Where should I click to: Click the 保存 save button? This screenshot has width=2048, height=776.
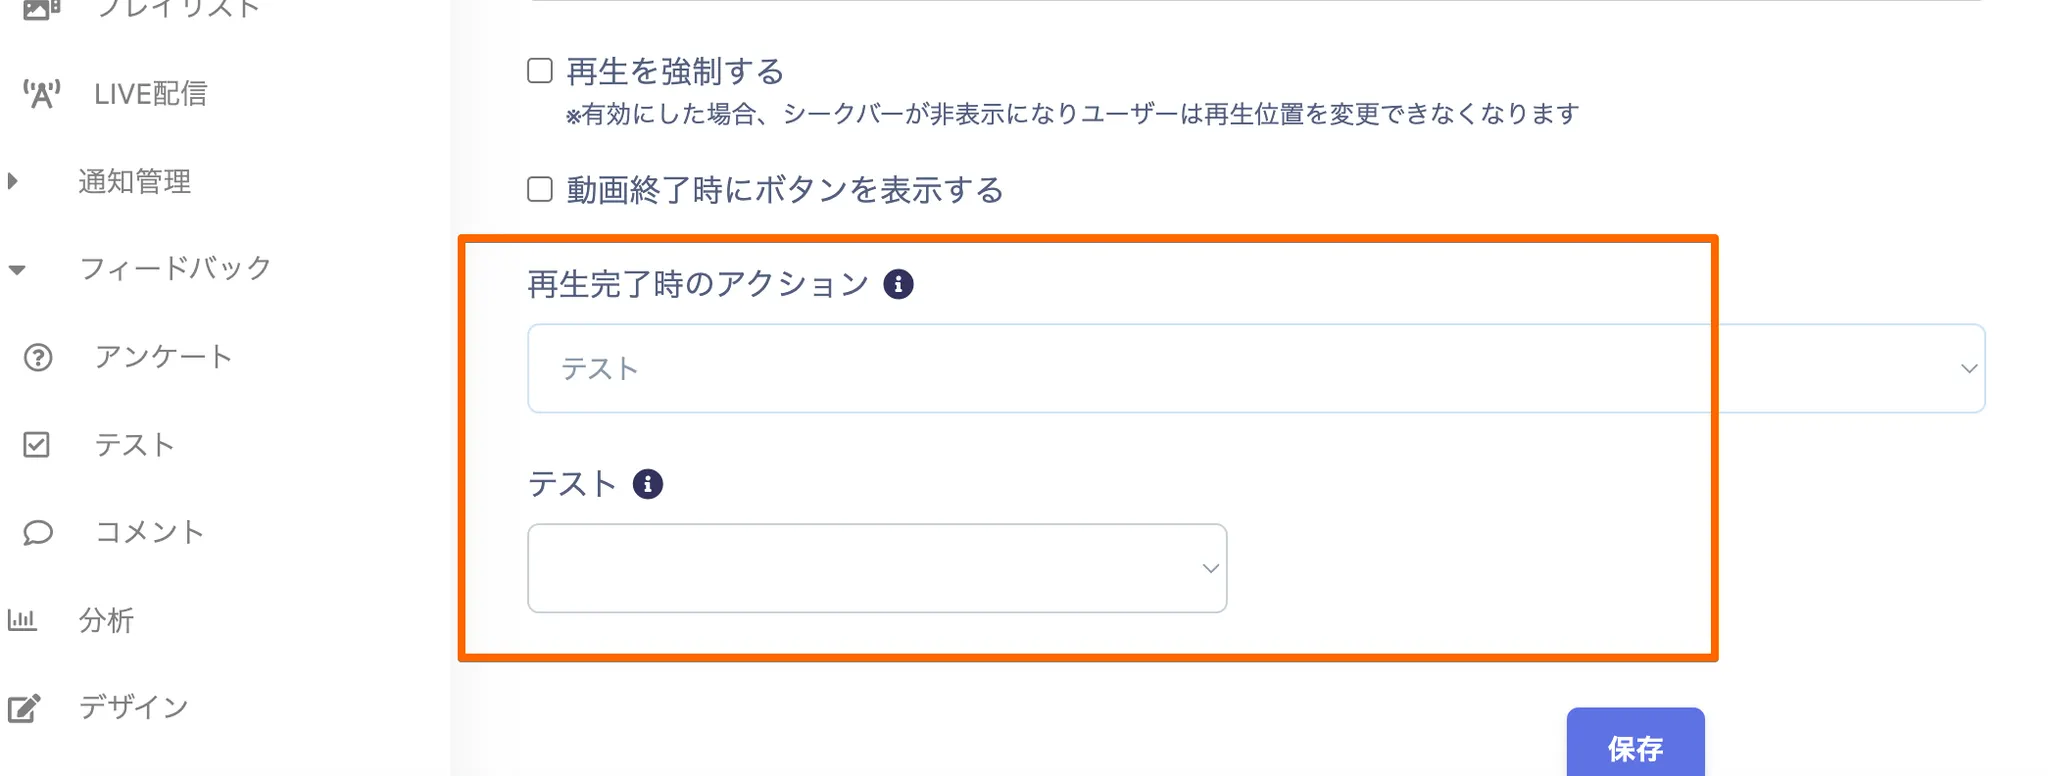tap(1635, 747)
